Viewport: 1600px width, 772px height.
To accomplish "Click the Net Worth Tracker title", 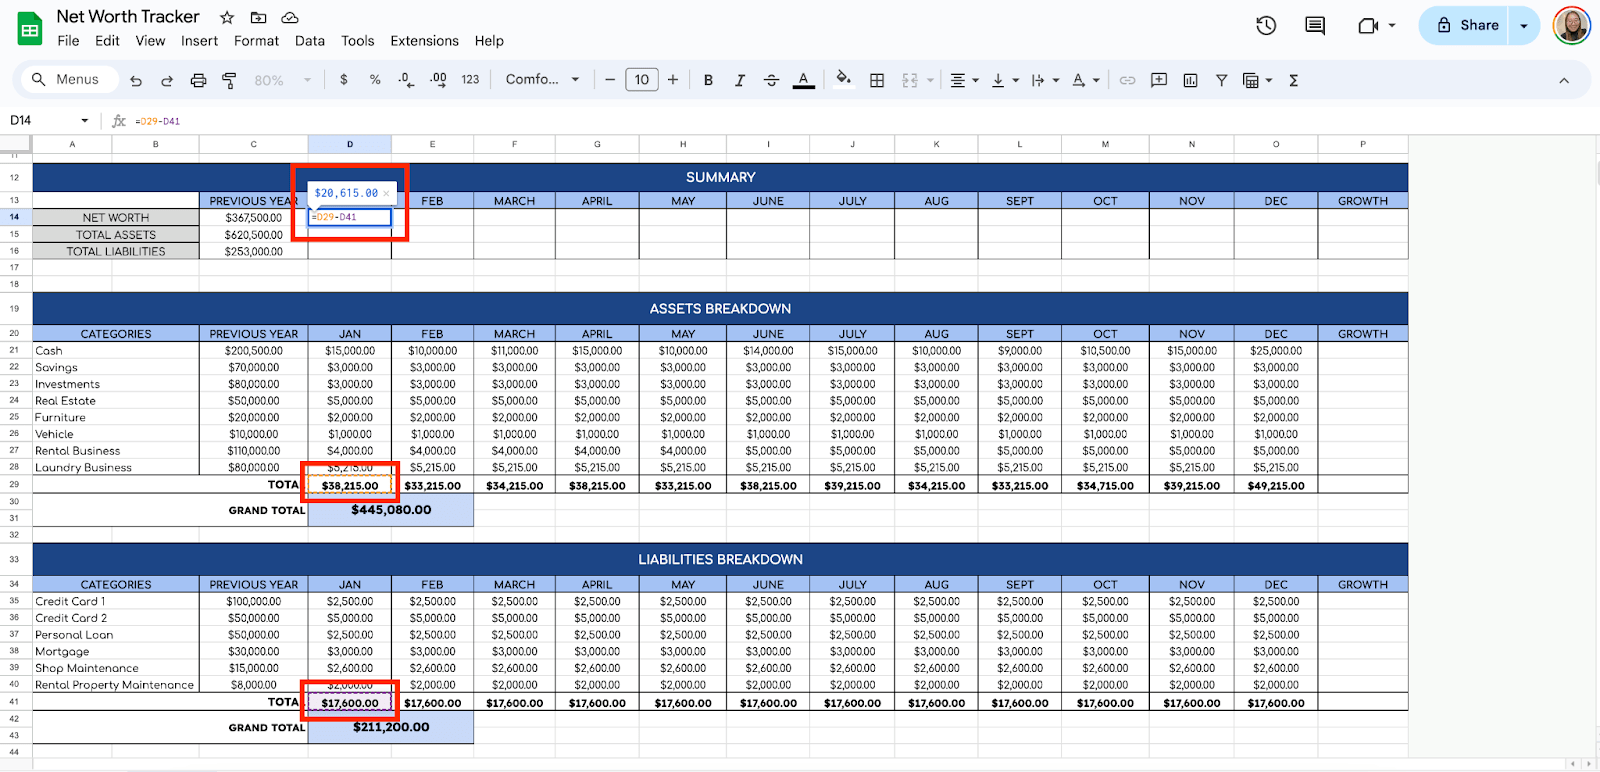I will pos(128,17).
